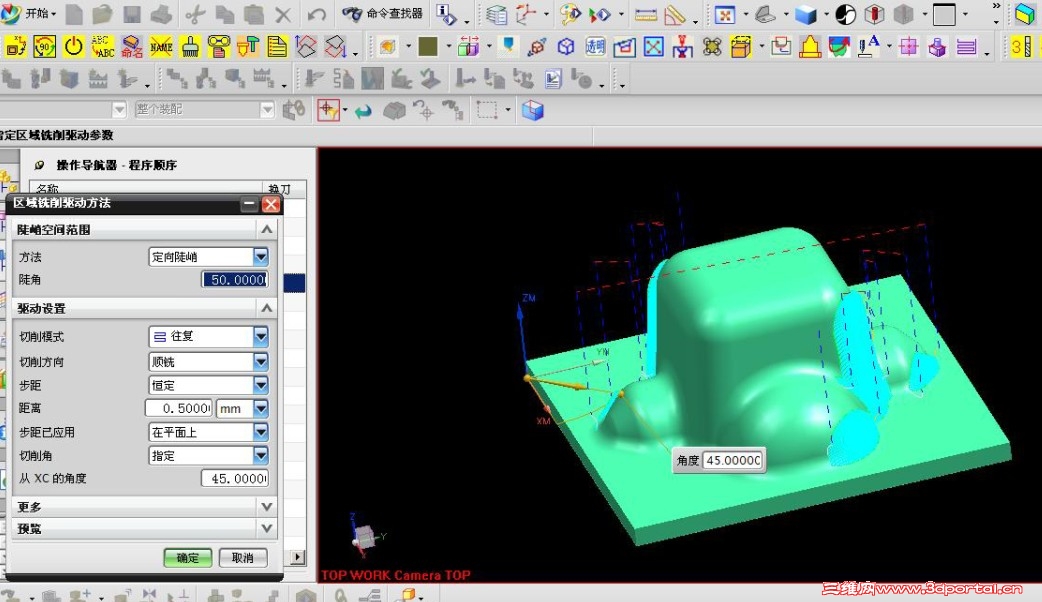This screenshot has height=602, width=1042.
Task: Select the blue shaded cube rendering icon
Action: [805, 14]
